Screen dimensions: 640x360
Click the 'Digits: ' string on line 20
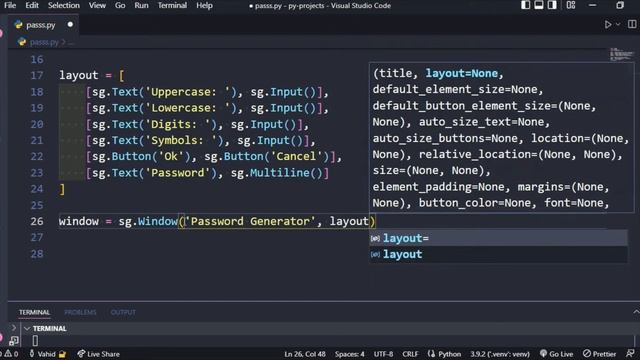point(178,124)
